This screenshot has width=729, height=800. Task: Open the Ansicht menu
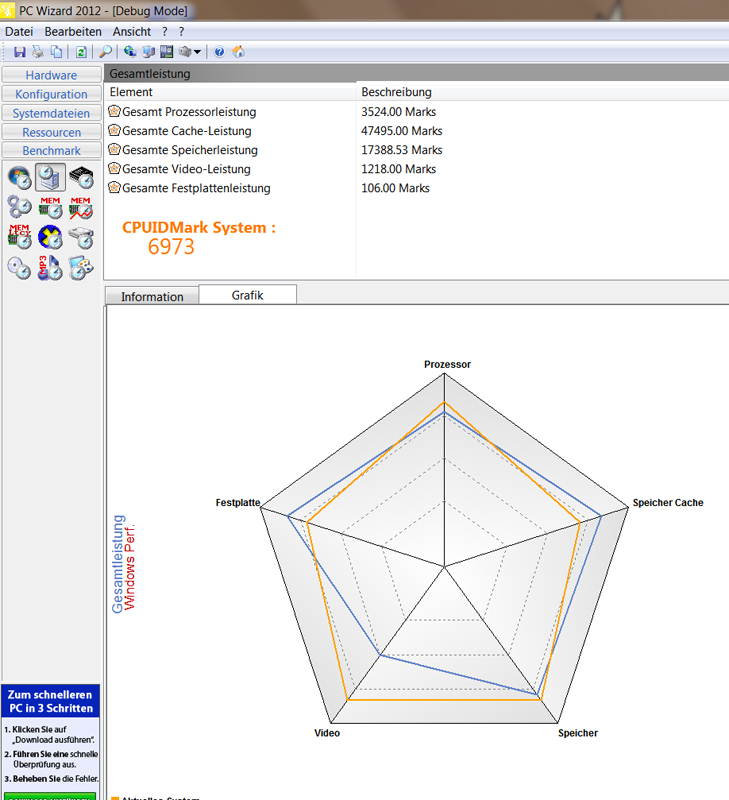132,32
